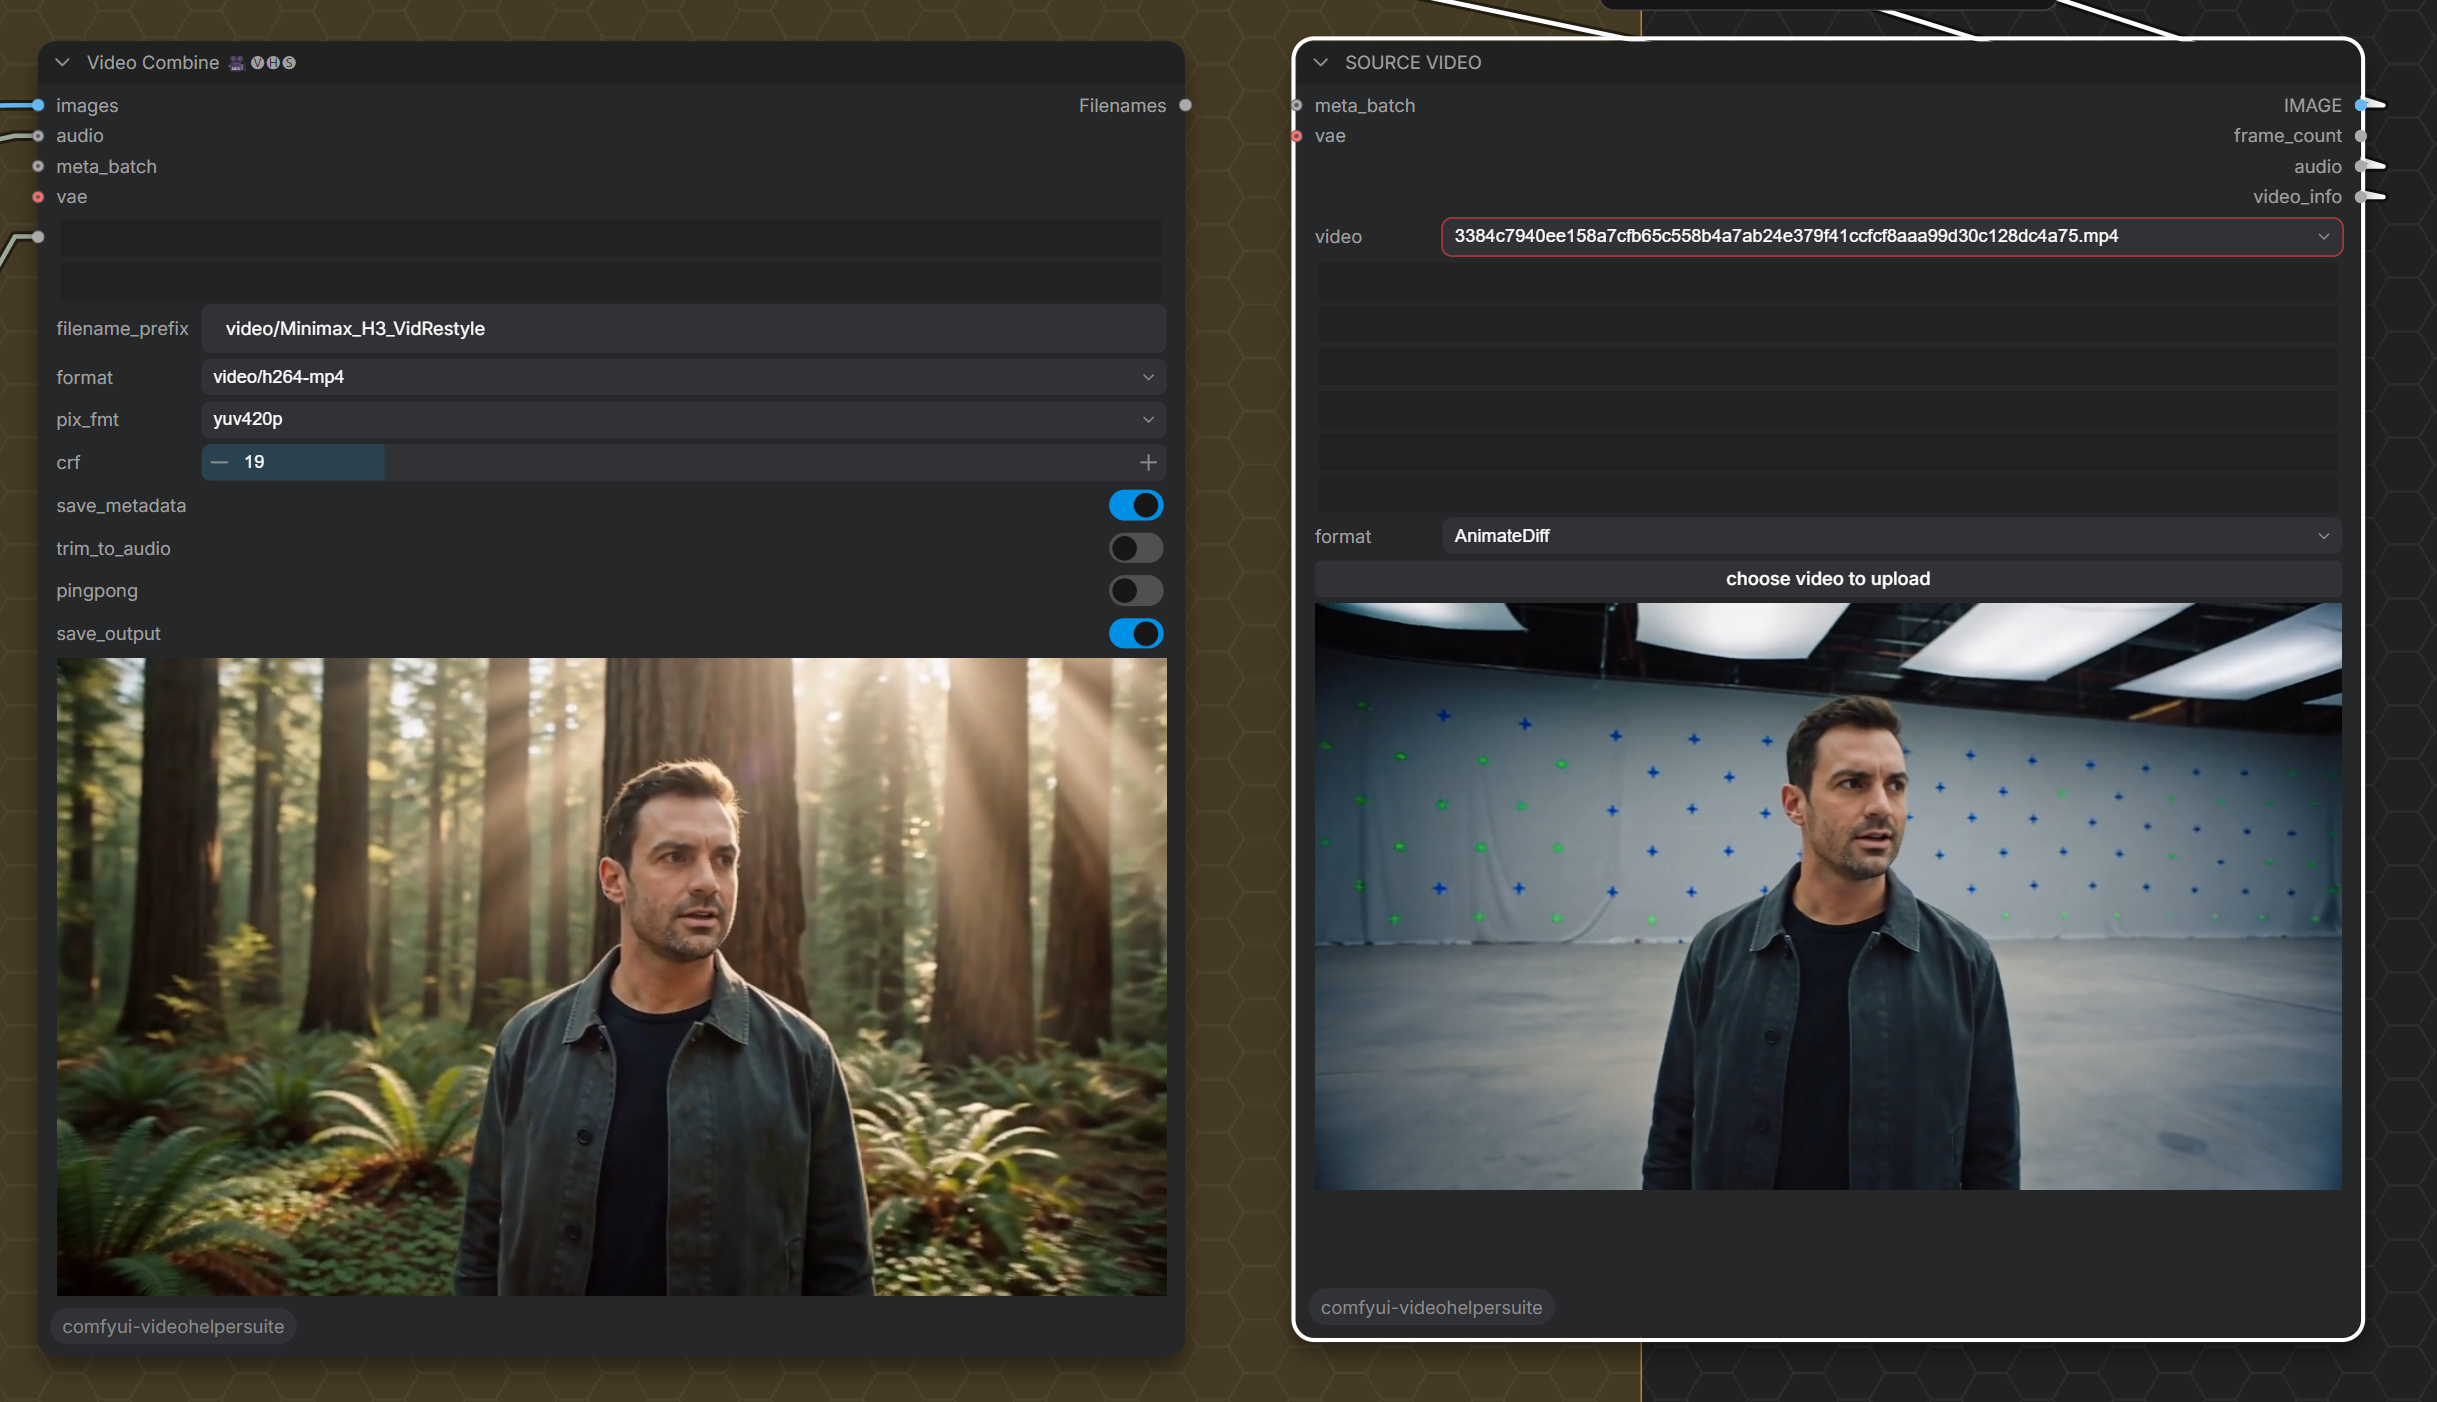Click comfyui-videohelpersuite badge in Video Combine
The width and height of the screenshot is (2437, 1402).
173,1326
